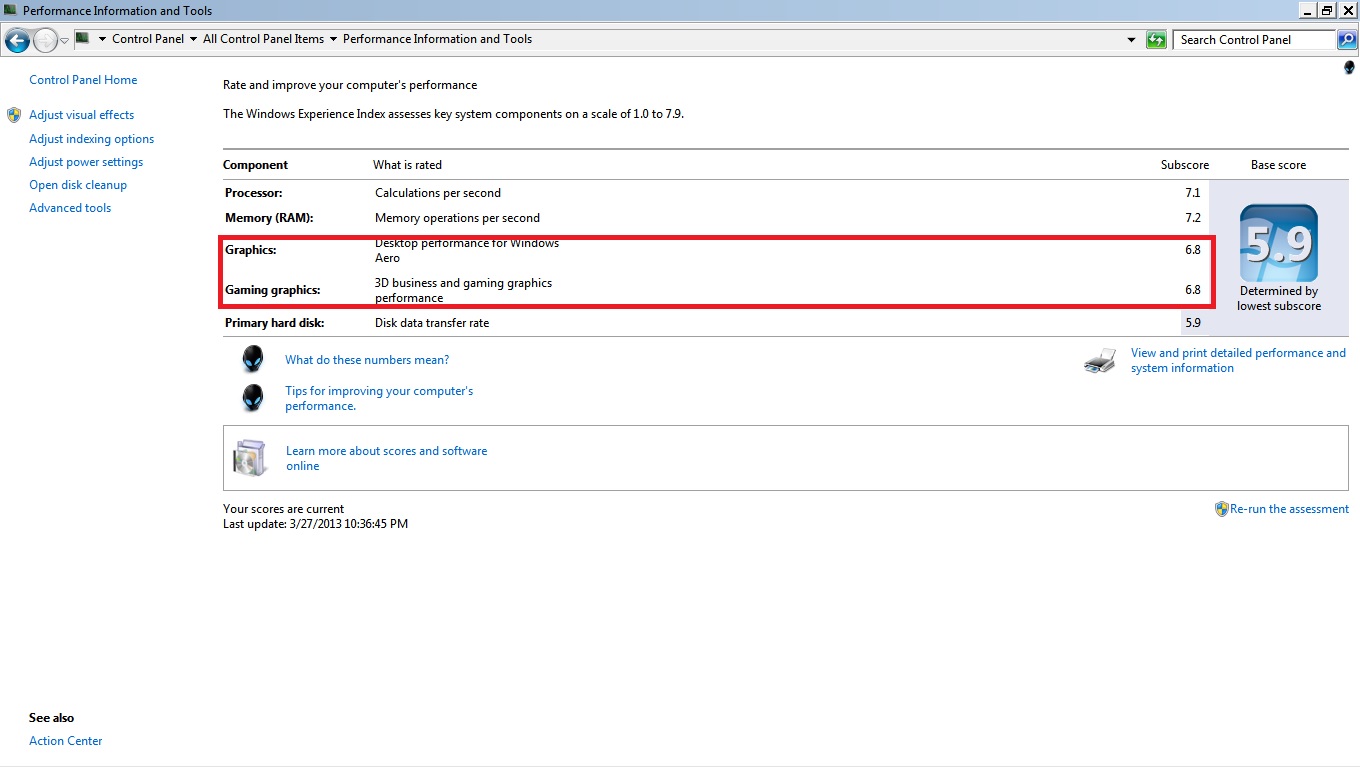Click 'Determined by lowest subscore' caption
Image resolution: width=1360 pixels, height=768 pixels.
1279,299
